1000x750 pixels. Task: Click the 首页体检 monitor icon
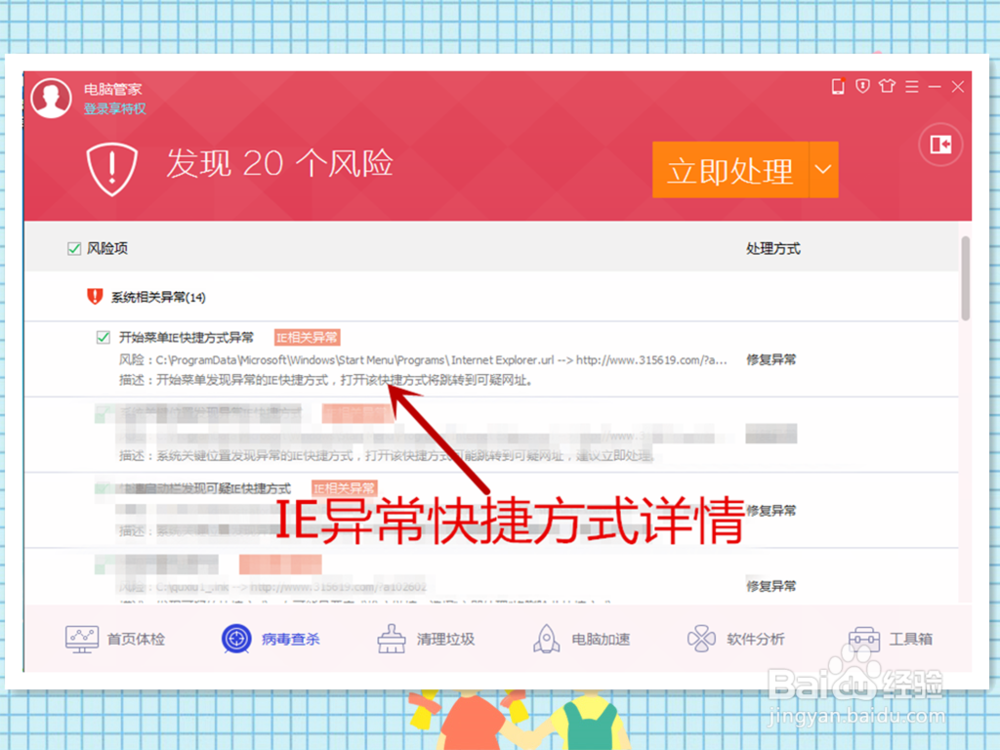click(x=82, y=639)
